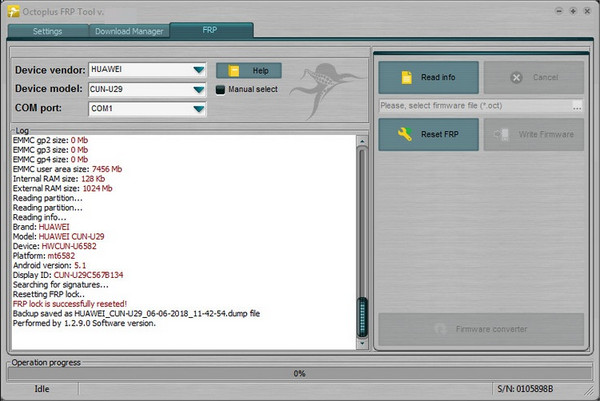Click the firmware file path field
This screenshot has height=401, width=600.
coord(473,105)
